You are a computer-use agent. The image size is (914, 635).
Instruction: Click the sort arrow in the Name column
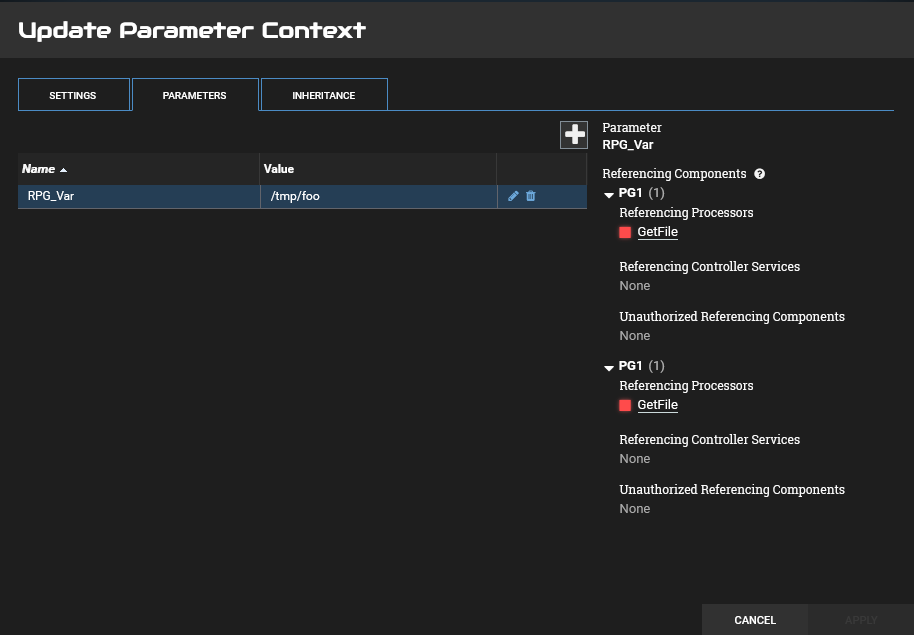point(64,170)
